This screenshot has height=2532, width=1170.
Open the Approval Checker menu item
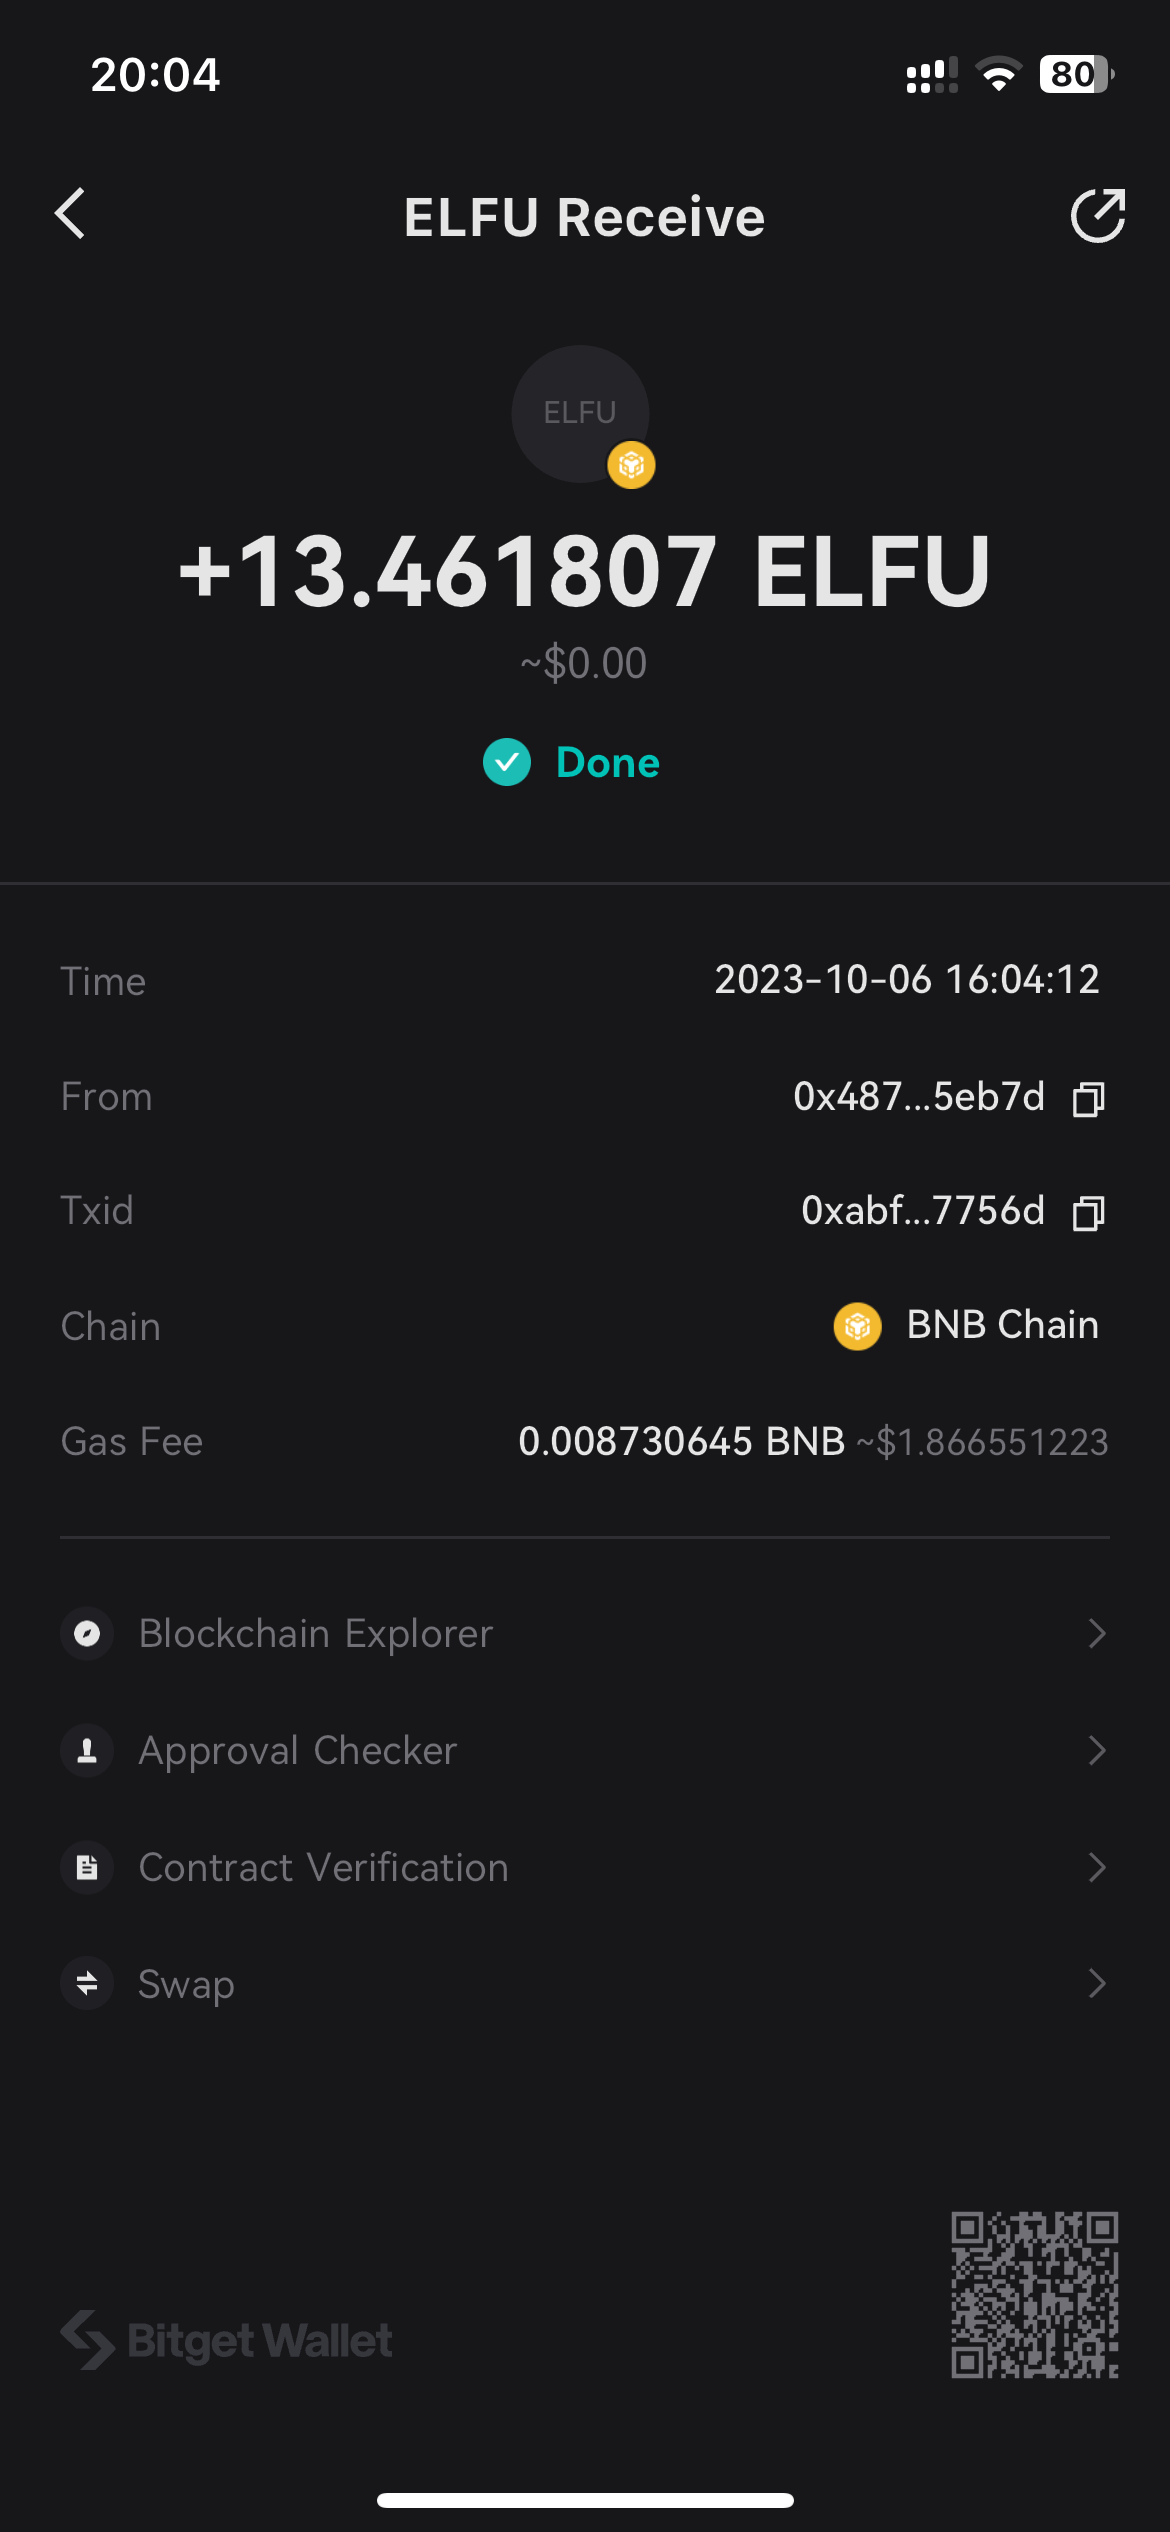point(298,1751)
